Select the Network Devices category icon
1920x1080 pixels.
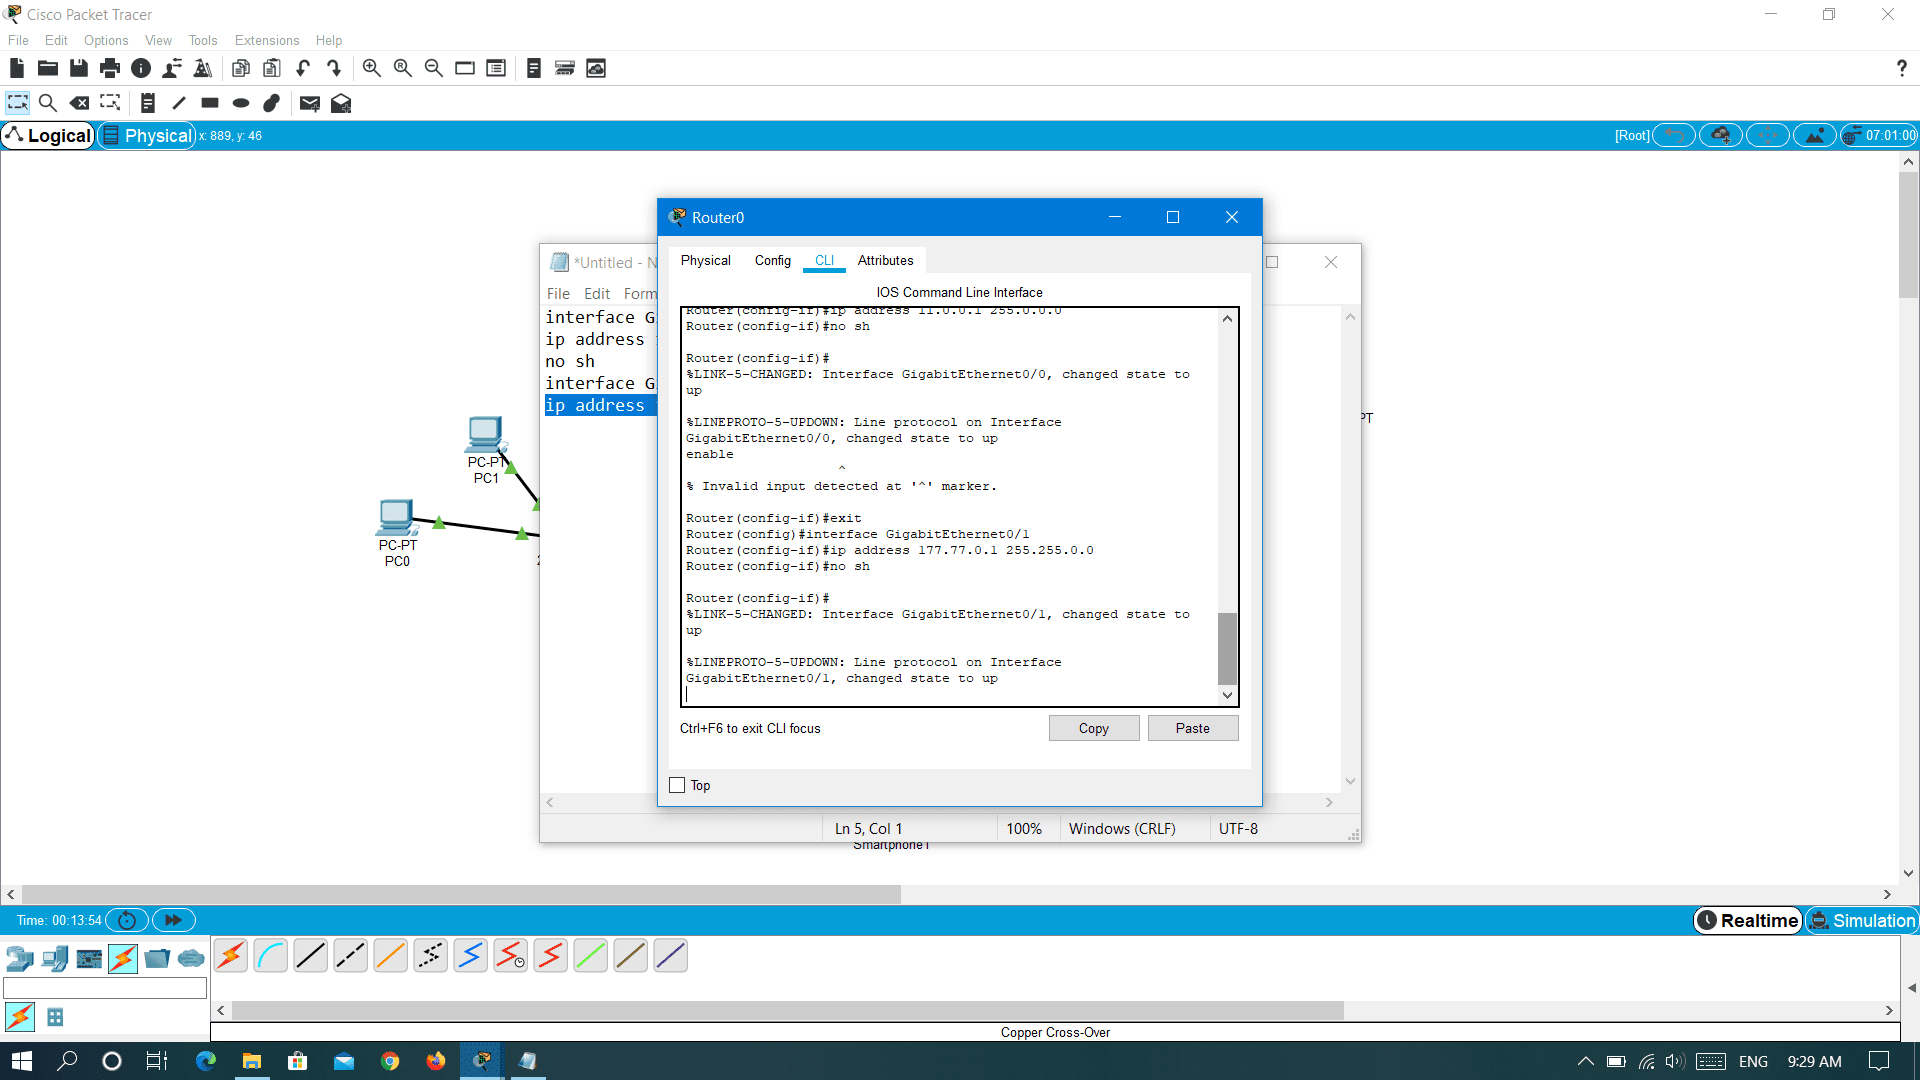point(20,958)
